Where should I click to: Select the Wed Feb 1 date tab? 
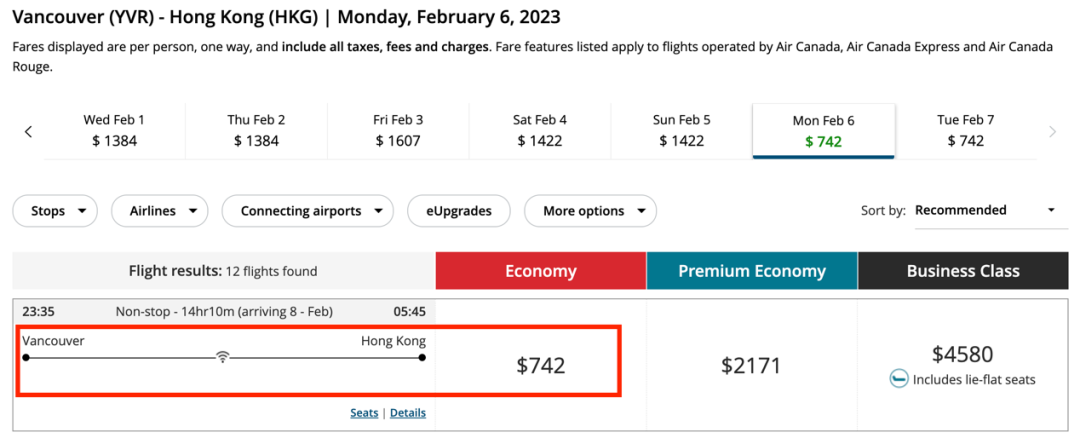[x=114, y=131]
